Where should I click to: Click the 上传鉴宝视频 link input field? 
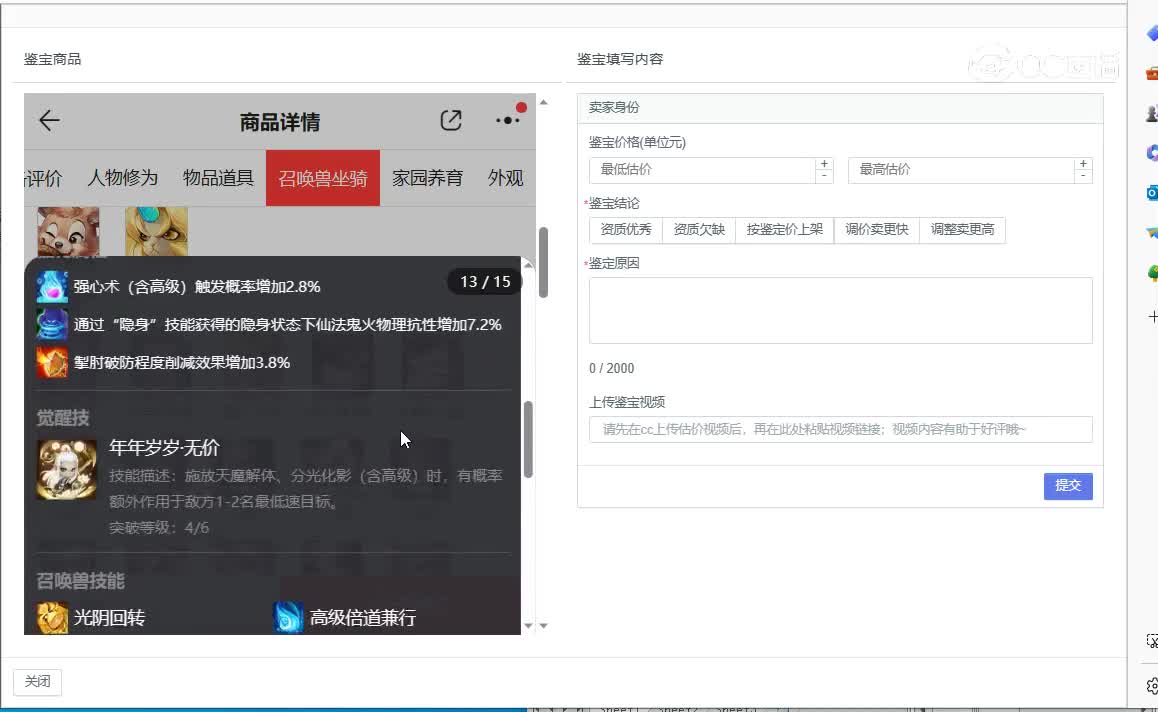click(838, 430)
